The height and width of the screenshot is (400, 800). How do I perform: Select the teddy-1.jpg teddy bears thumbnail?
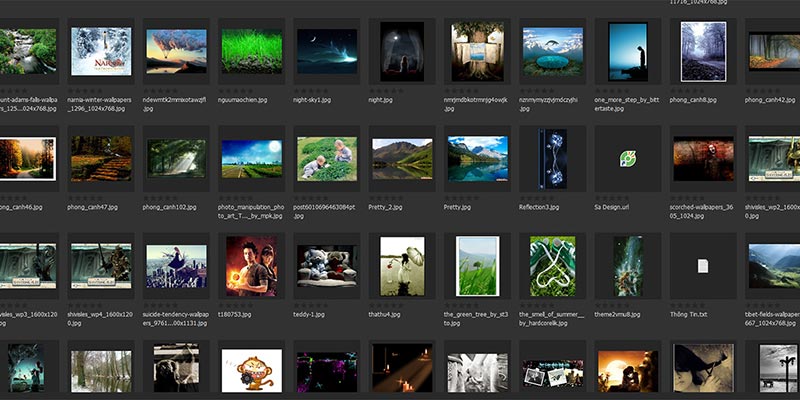click(327, 266)
